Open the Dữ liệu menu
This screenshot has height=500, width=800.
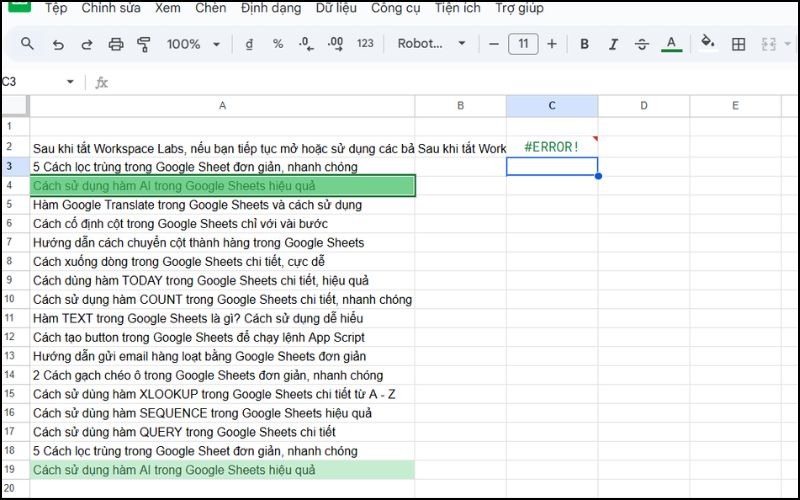[336, 8]
